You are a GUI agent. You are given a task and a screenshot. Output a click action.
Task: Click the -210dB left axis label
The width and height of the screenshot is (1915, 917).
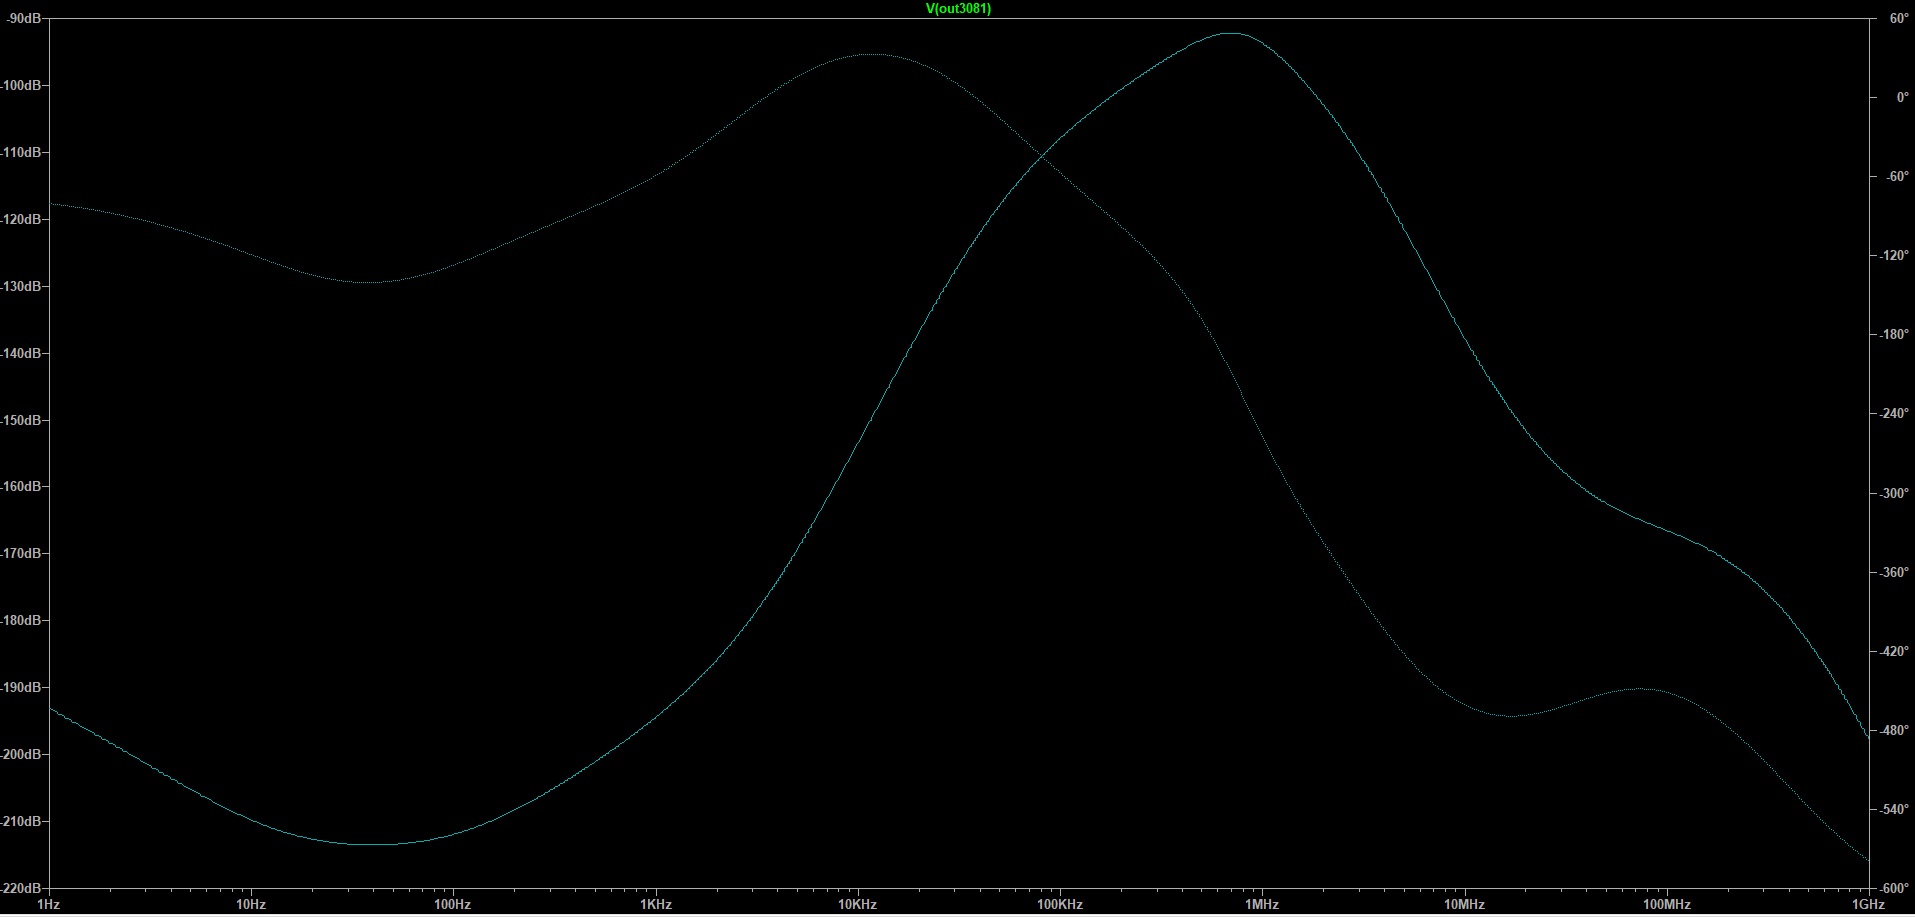click(x=20, y=822)
